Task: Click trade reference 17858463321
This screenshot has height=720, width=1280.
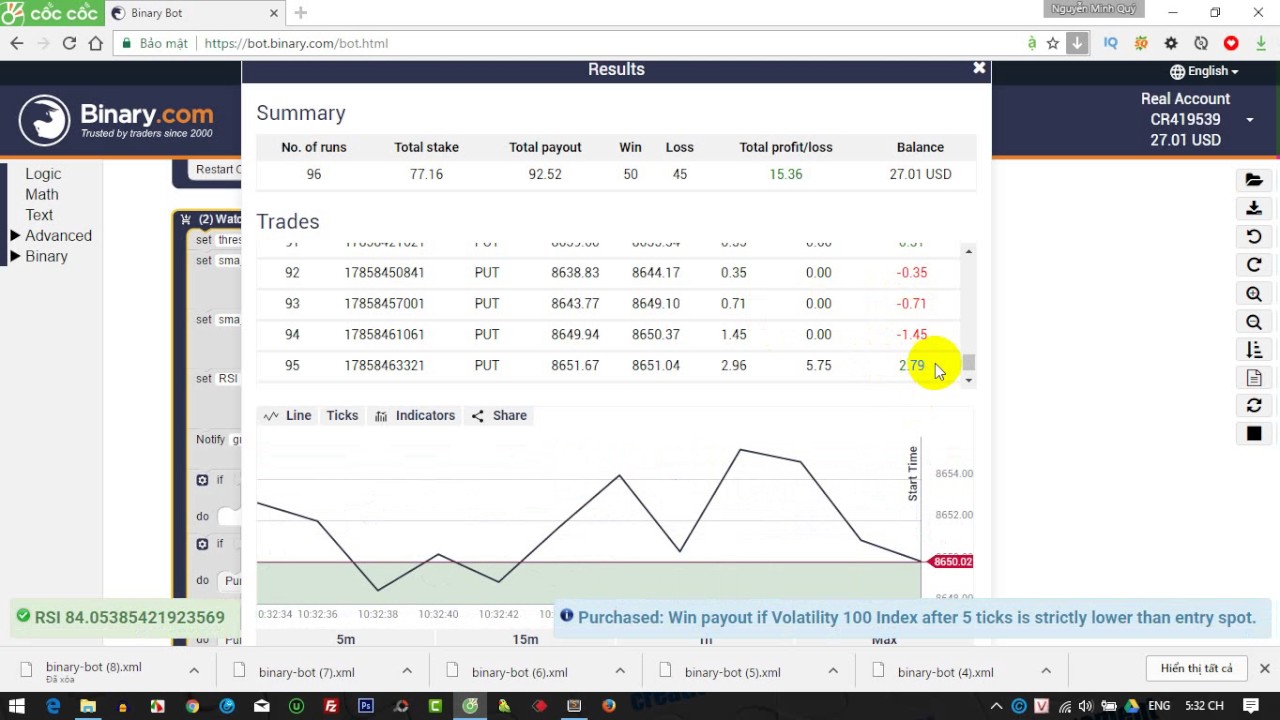Action: pyautogui.click(x=384, y=365)
